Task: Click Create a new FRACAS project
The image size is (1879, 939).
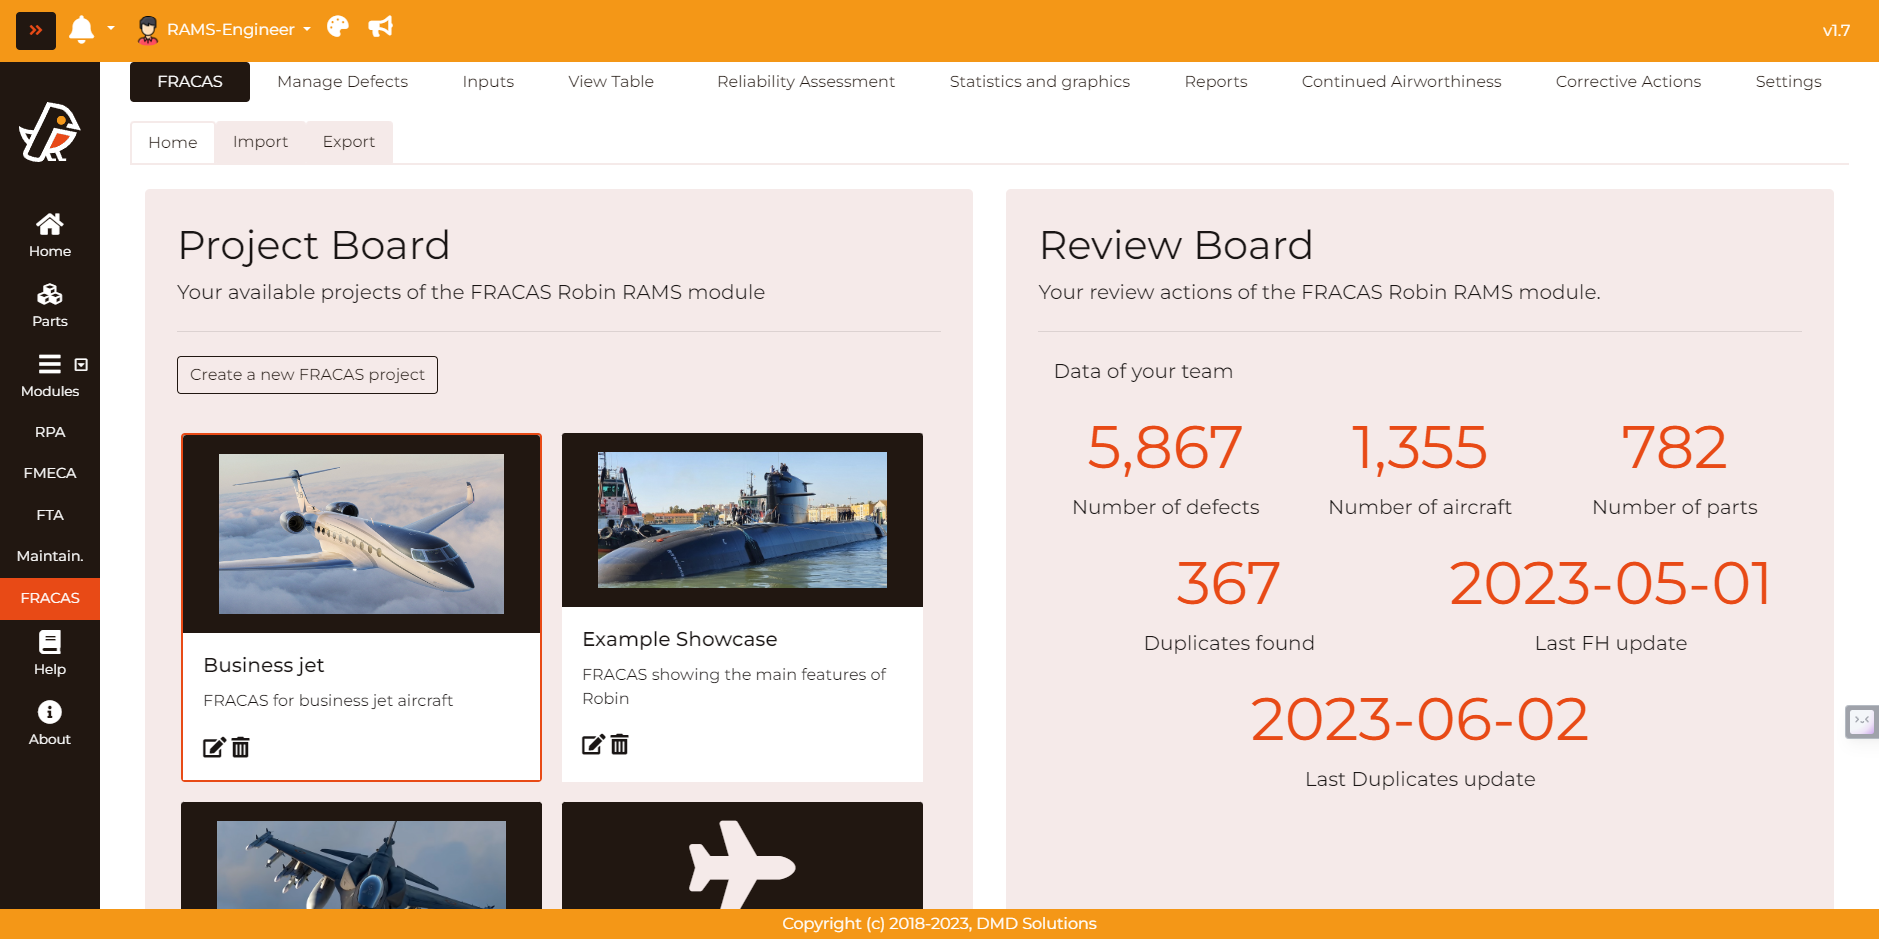Action: pyautogui.click(x=307, y=375)
